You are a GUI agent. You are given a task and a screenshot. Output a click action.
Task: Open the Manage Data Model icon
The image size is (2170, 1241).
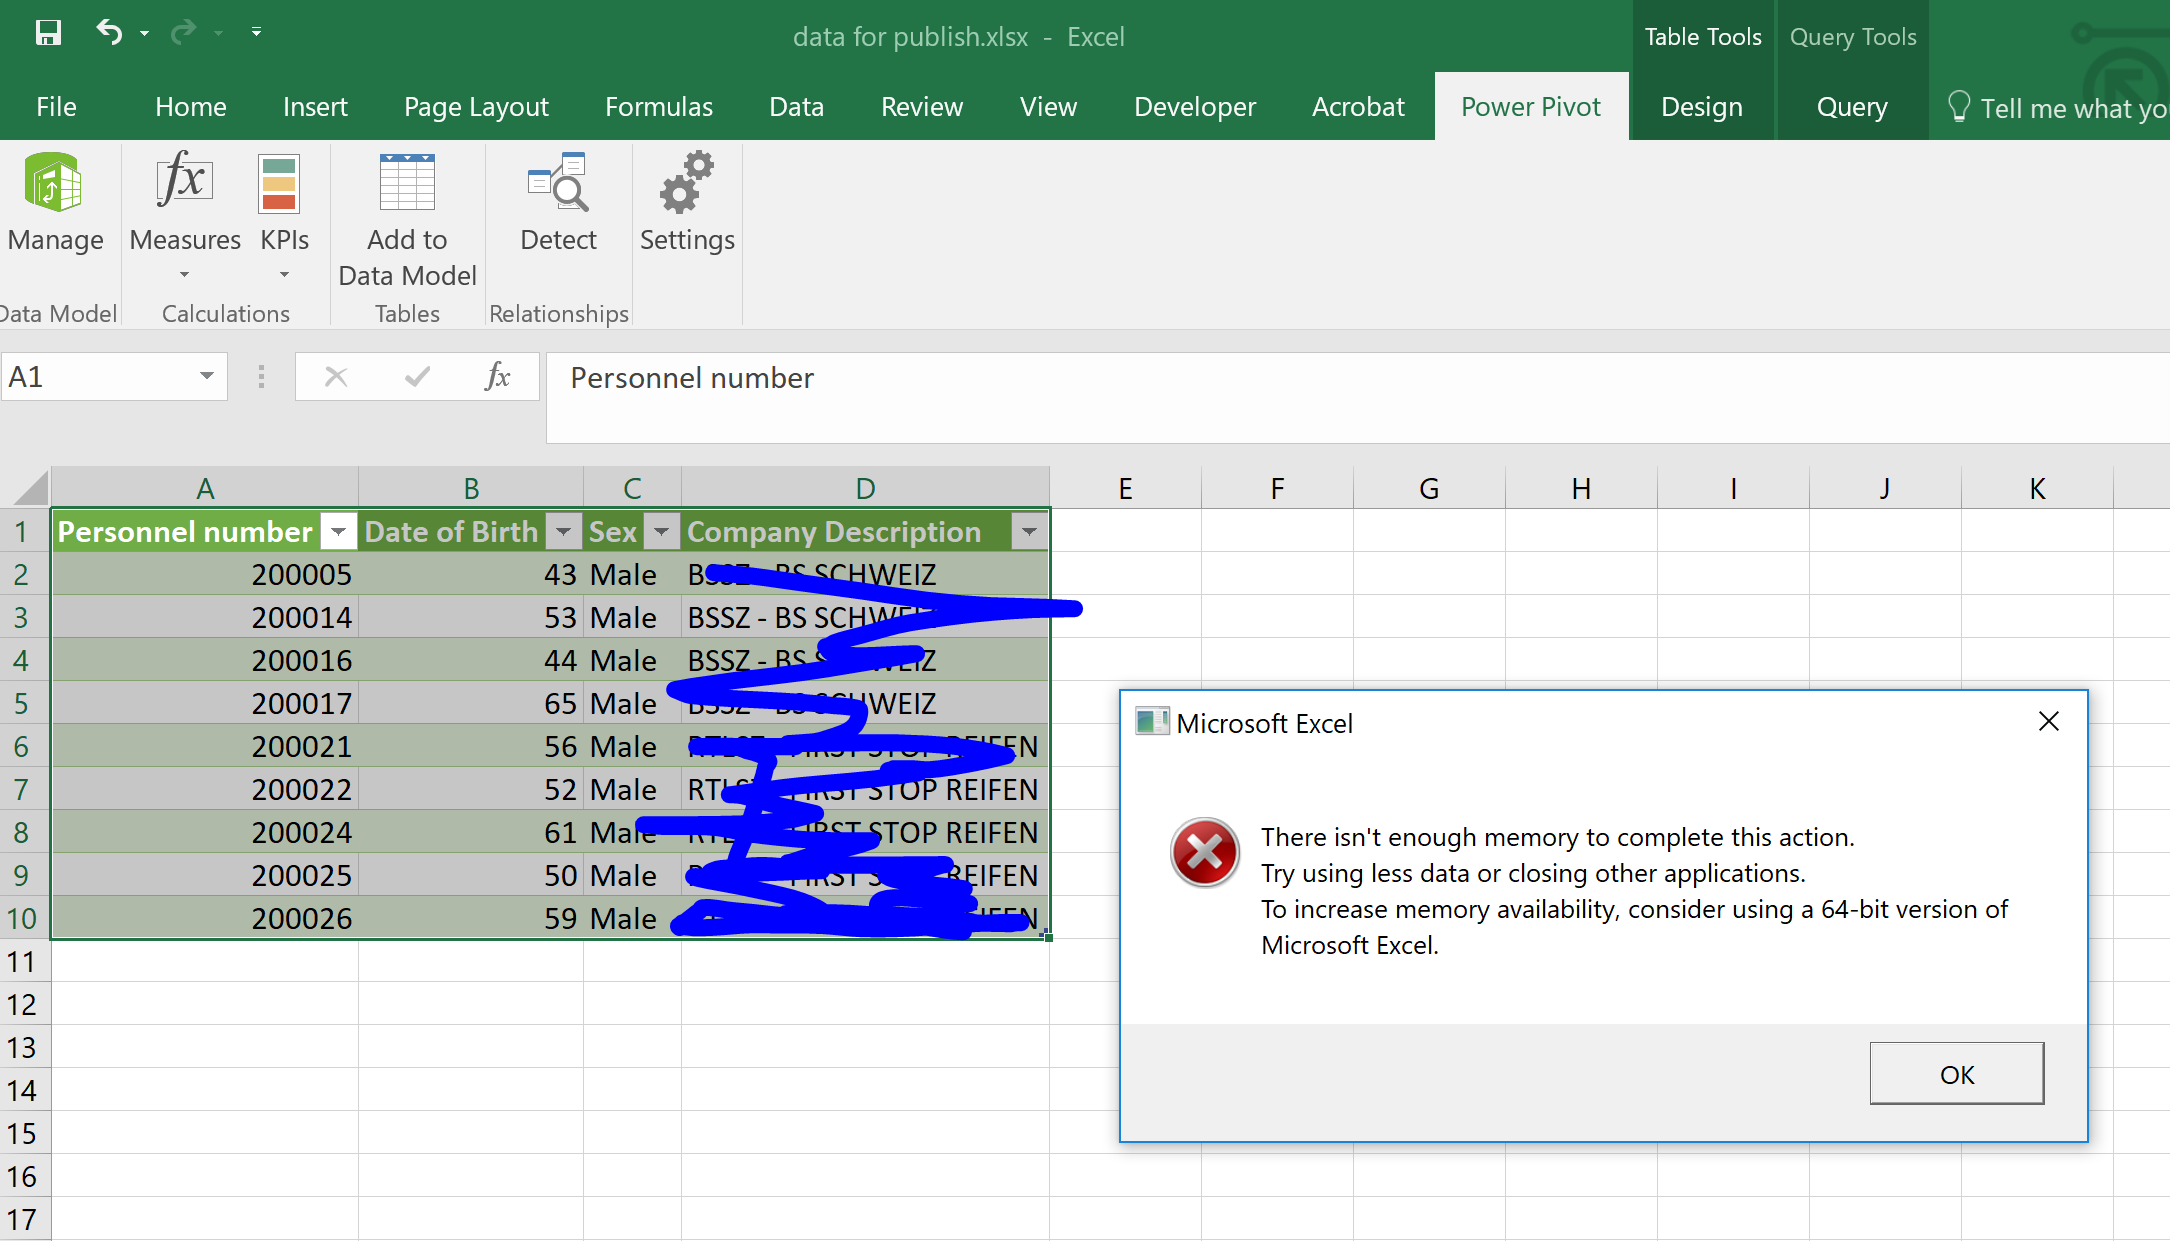(54, 184)
